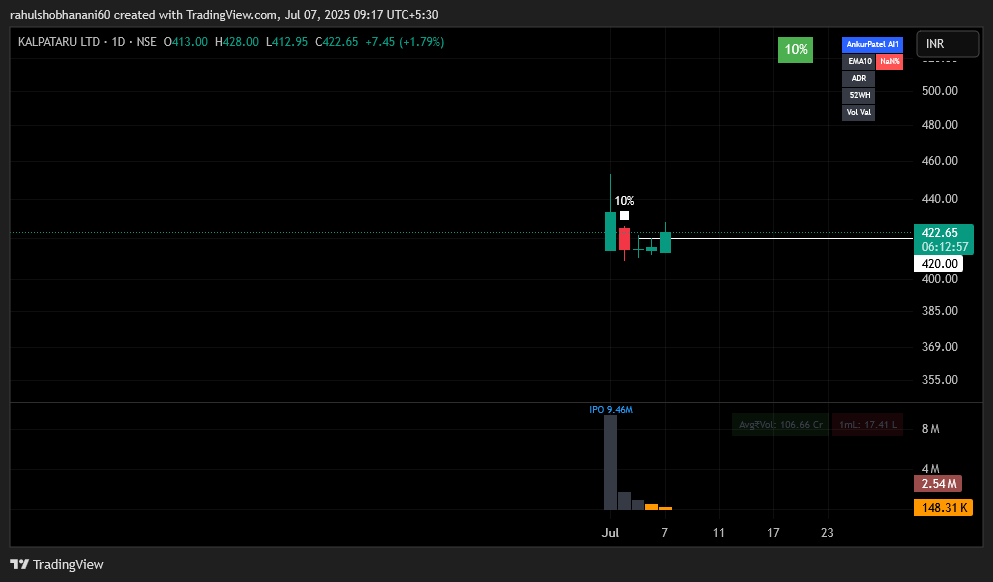
Task: Select the latest green candle at Jul 7
Action: pyautogui.click(x=666, y=243)
